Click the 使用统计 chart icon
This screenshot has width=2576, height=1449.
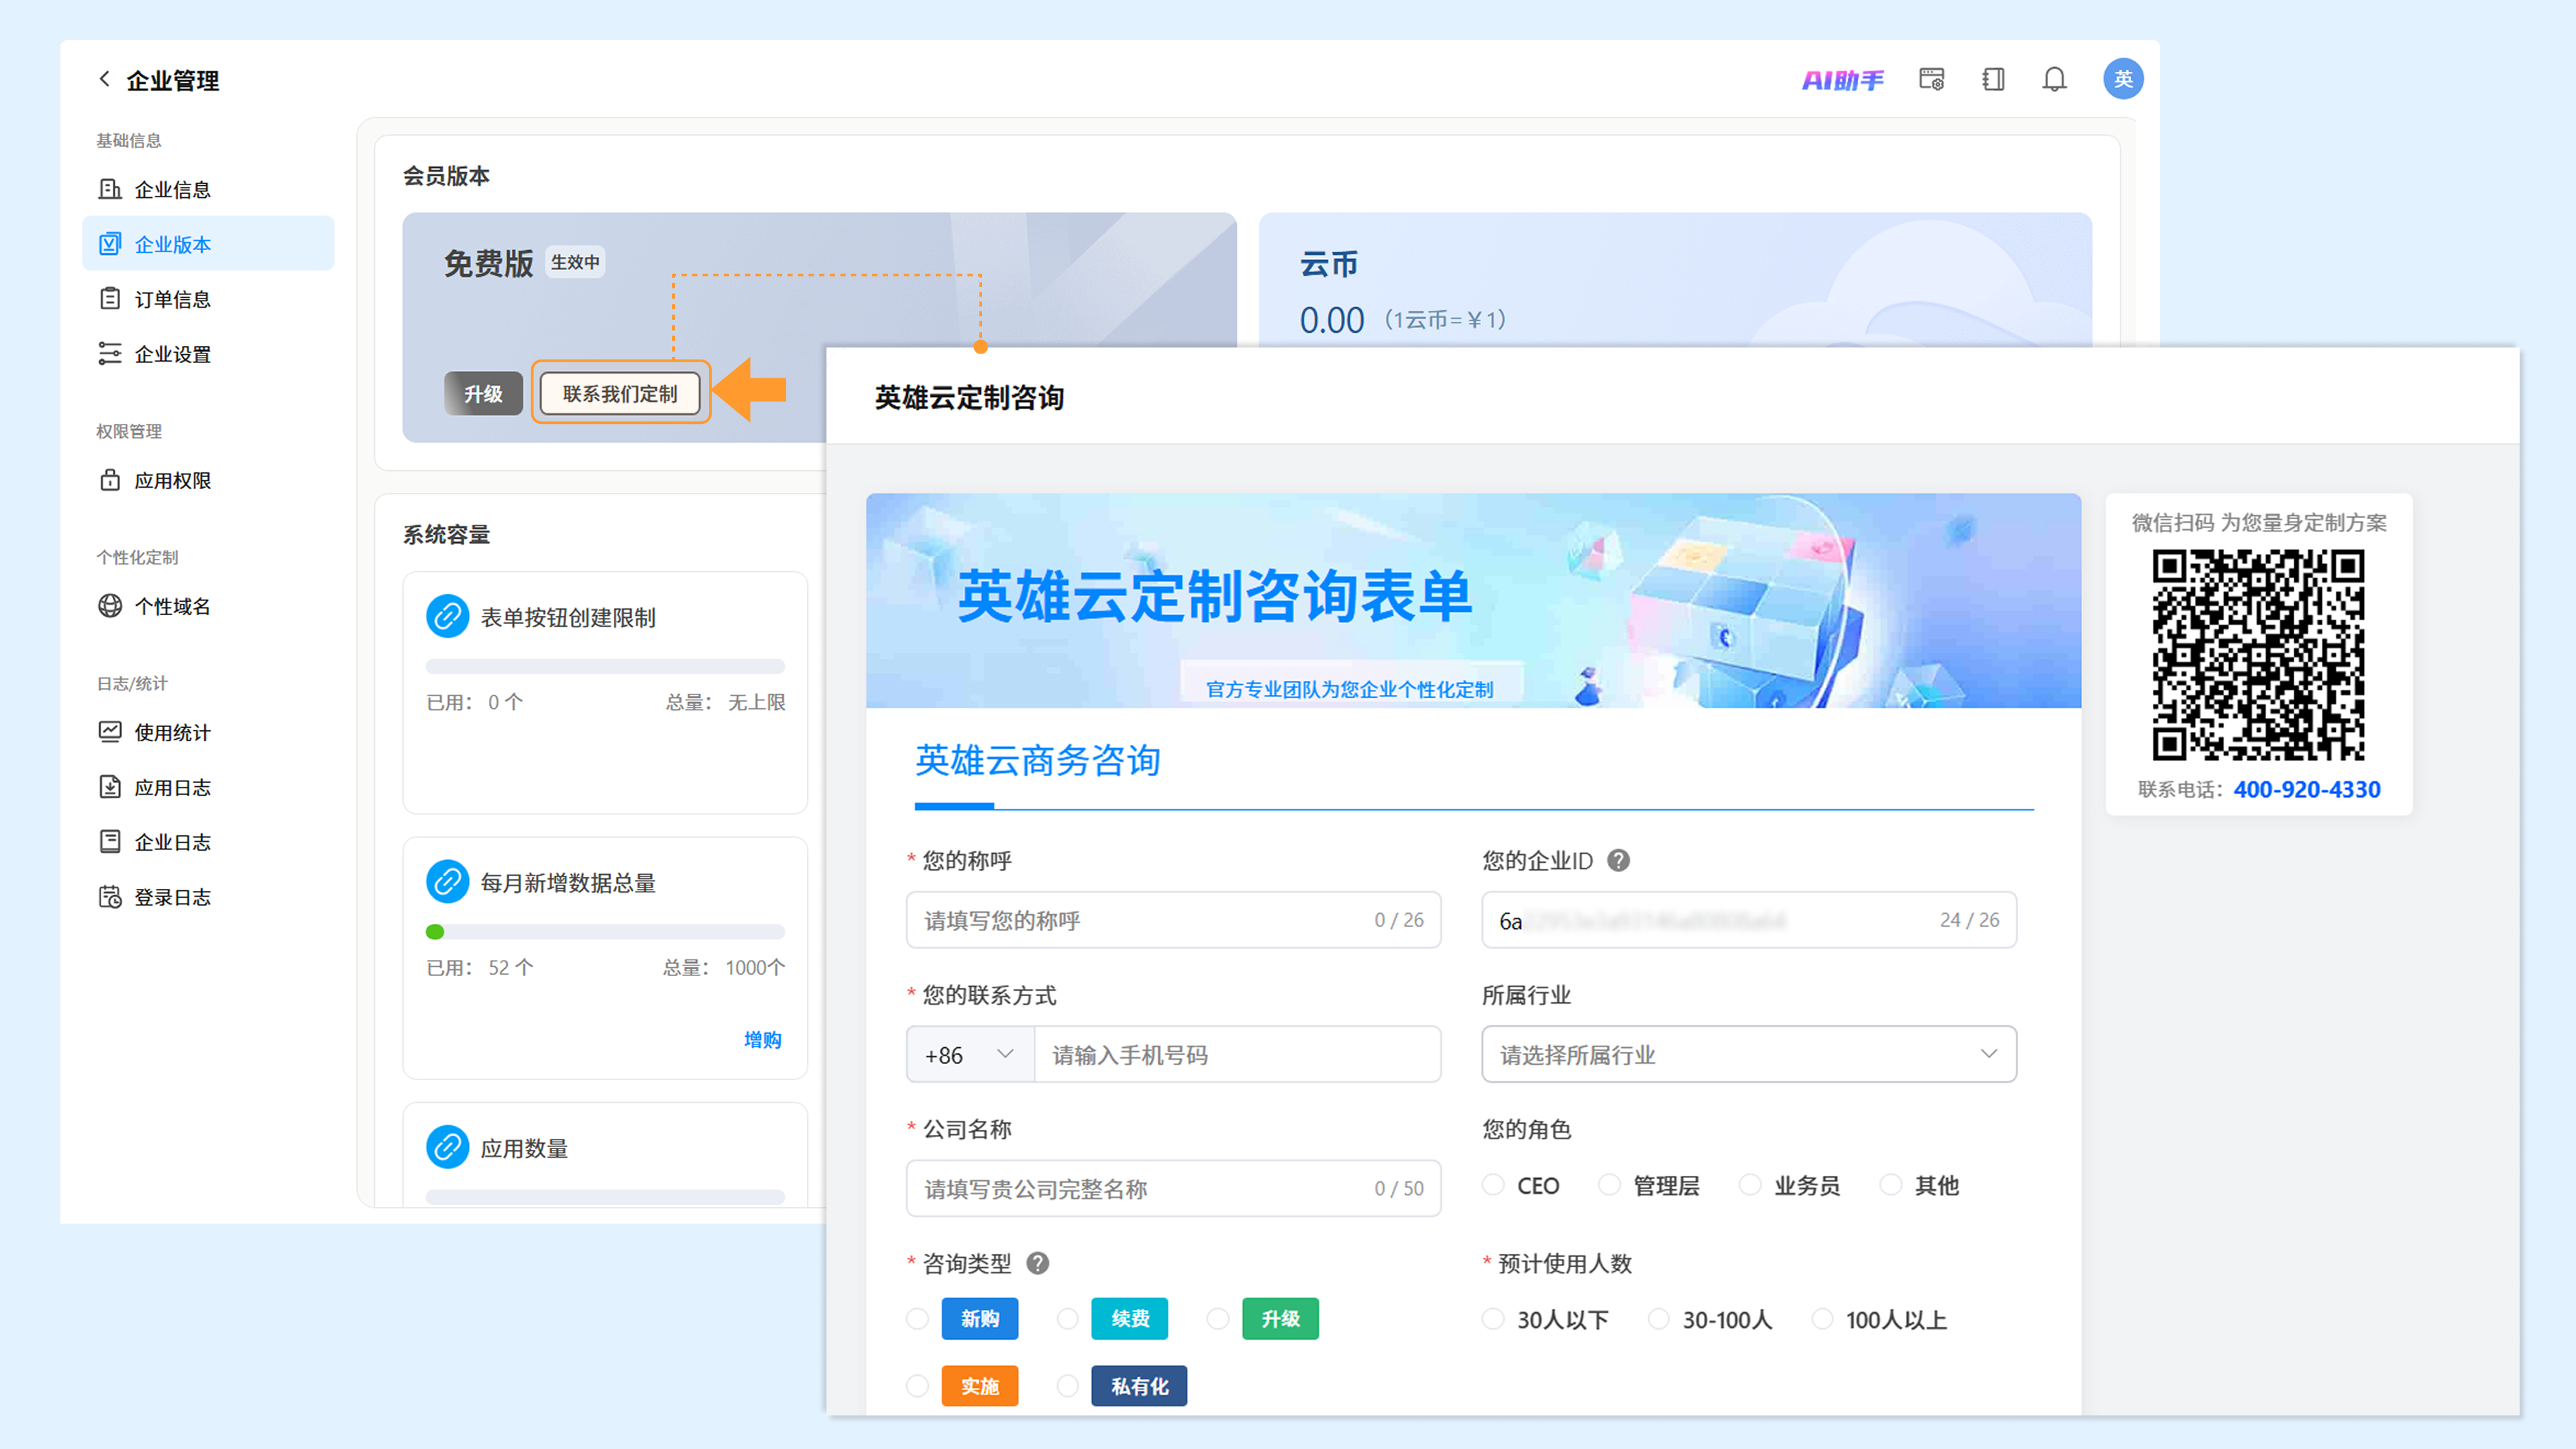click(x=110, y=732)
